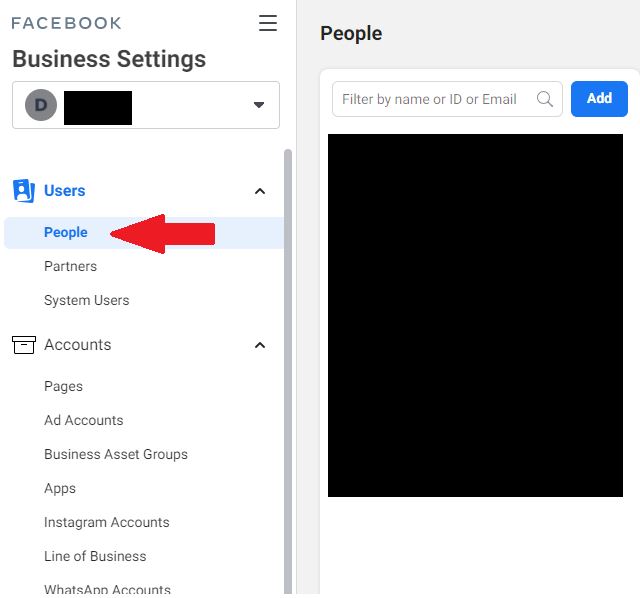Image resolution: width=640 pixels, height=598 pixels.
Task: Click the Business Settings heading
Action: pos(109,59)
